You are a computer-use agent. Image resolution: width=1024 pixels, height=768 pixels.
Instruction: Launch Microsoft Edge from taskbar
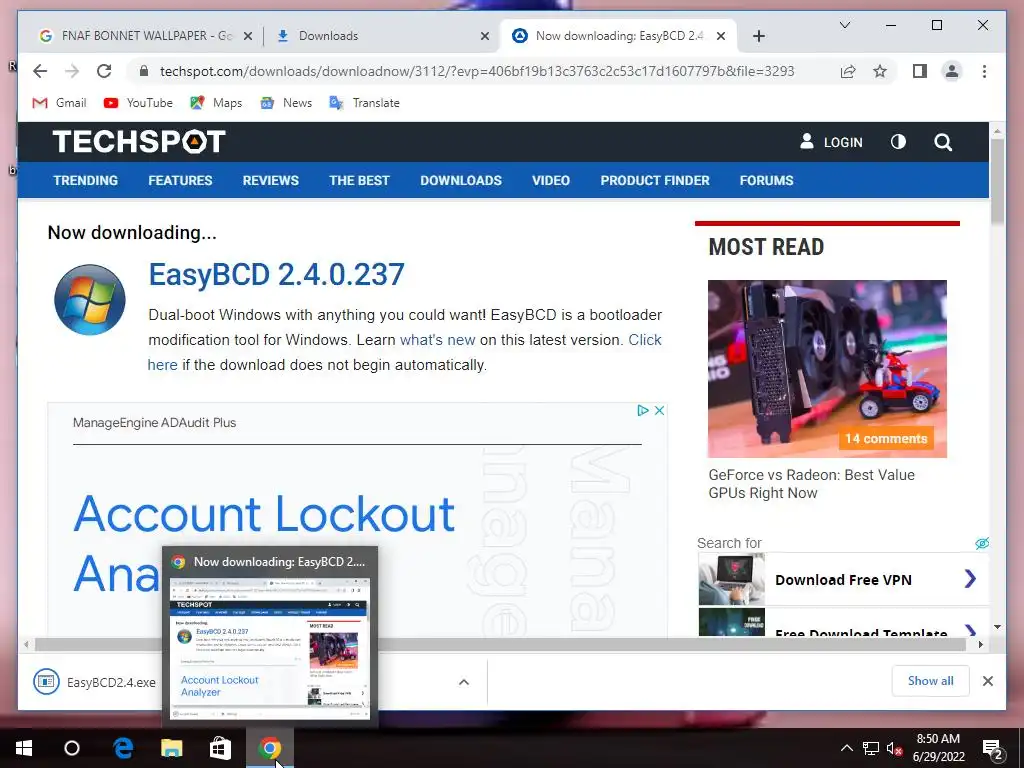point(123,748)
